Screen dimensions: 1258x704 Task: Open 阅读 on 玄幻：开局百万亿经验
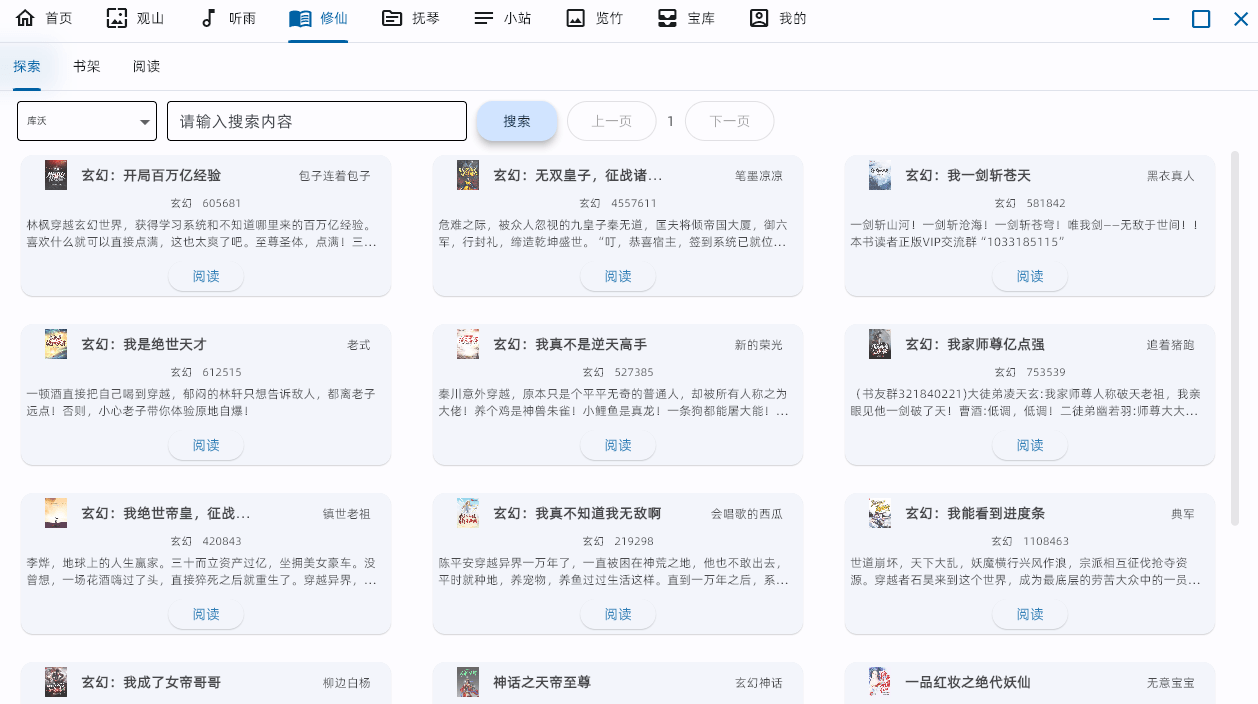coord(206,276)
